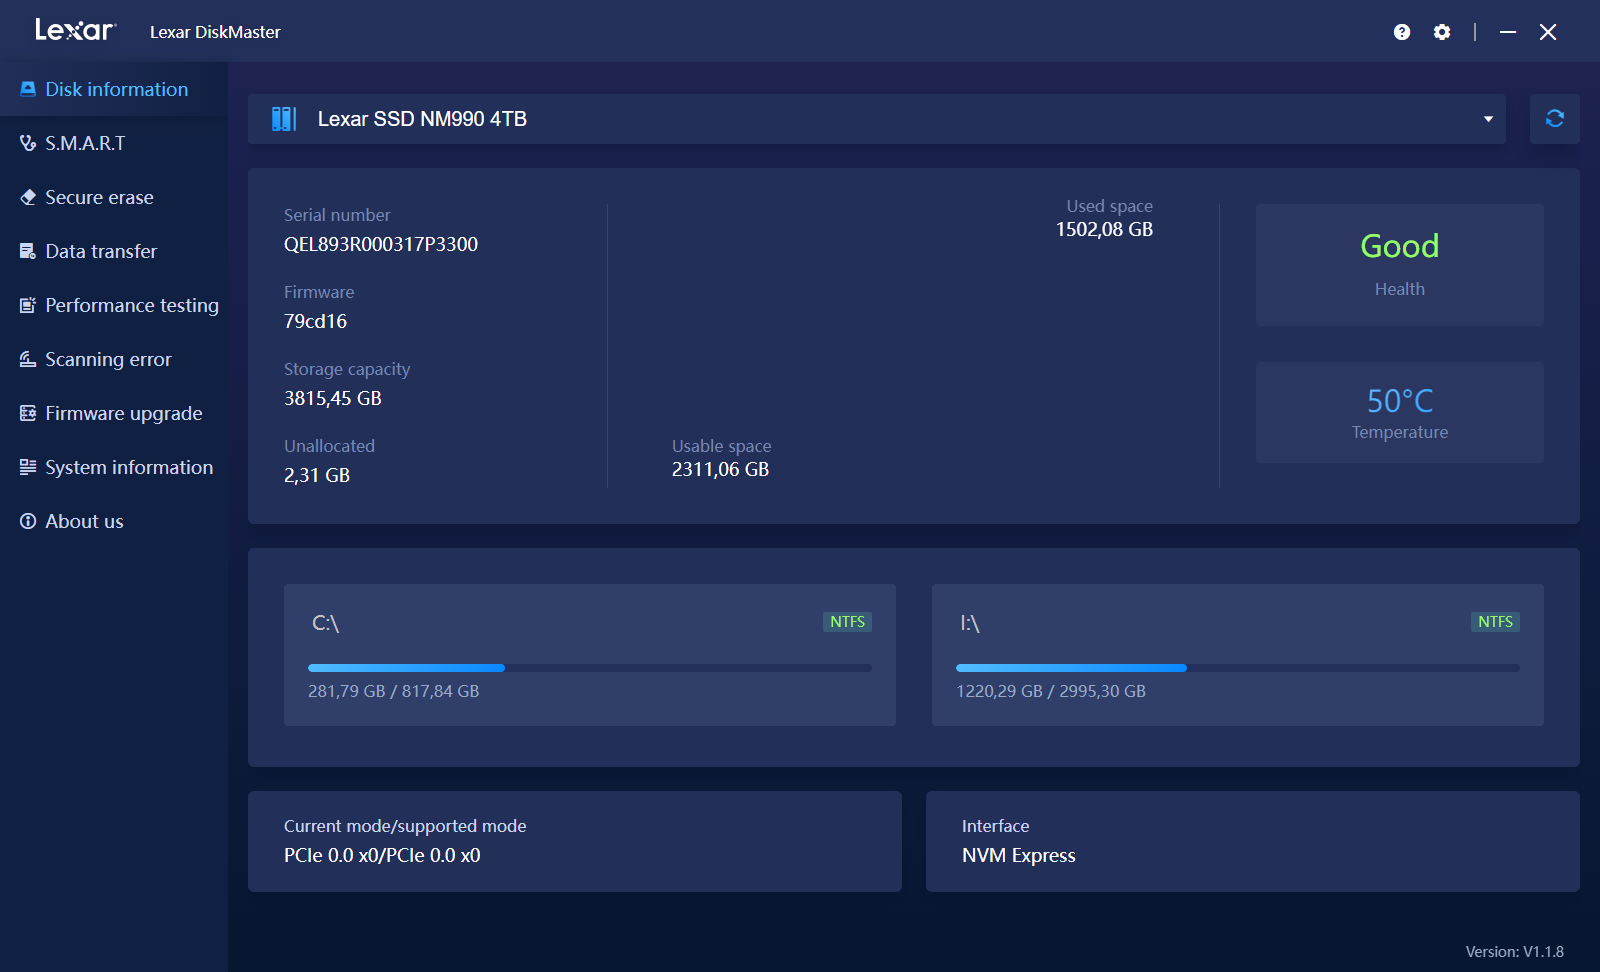1600x972 pixels.
Task: Click the Firmware upgrade icon
Action: [28, 413]
